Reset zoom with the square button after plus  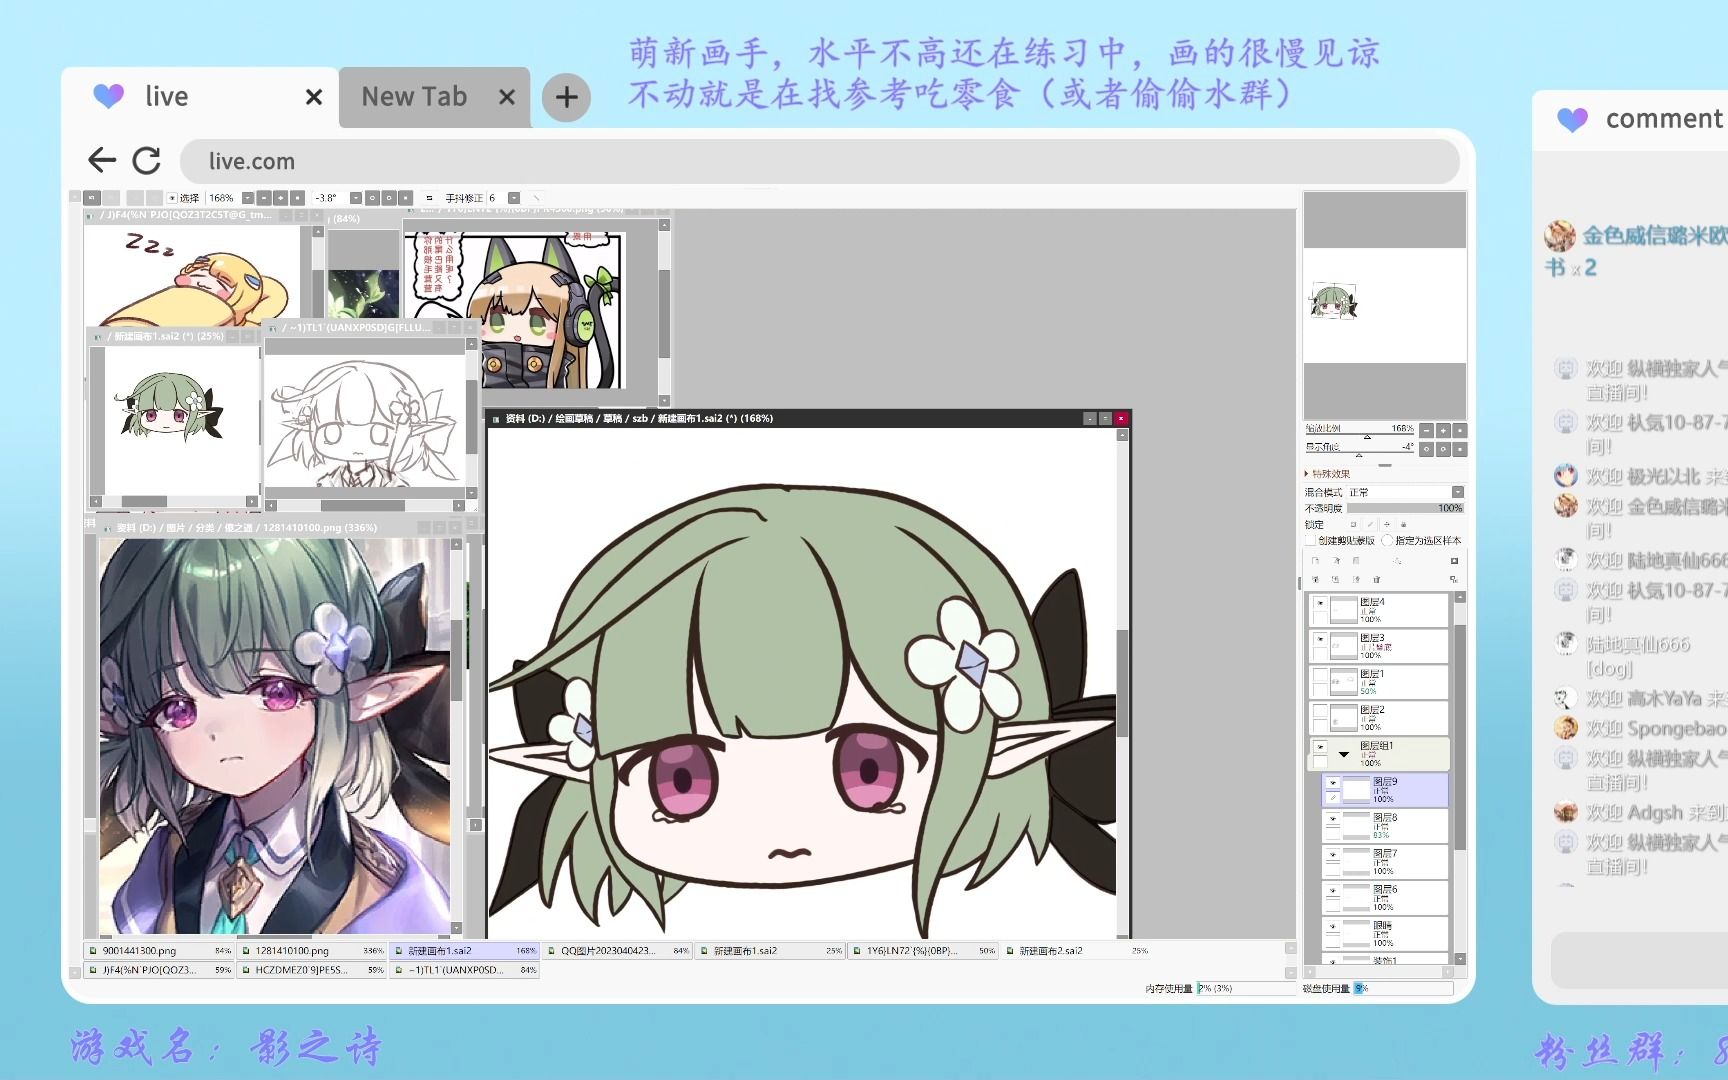[297, 198]
